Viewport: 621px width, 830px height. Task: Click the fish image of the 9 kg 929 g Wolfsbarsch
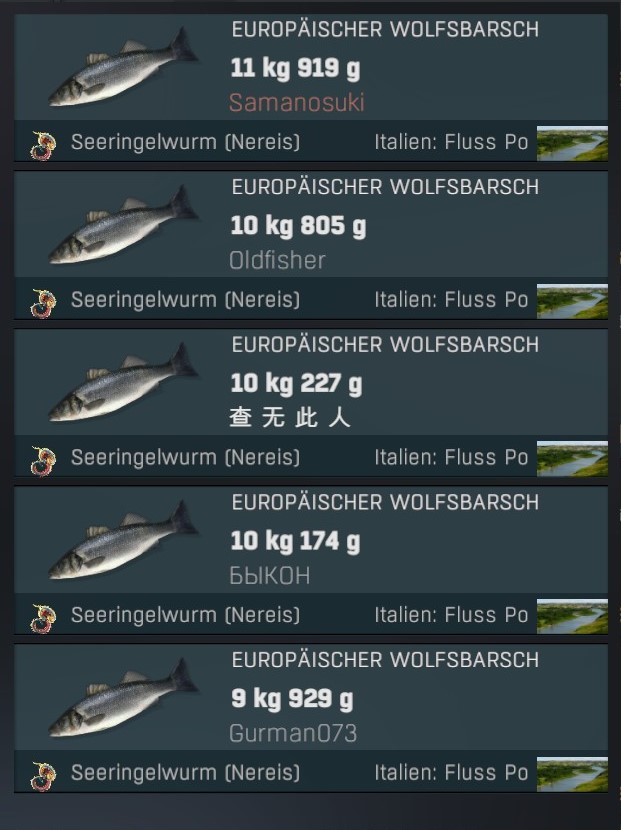click(123, 699)
